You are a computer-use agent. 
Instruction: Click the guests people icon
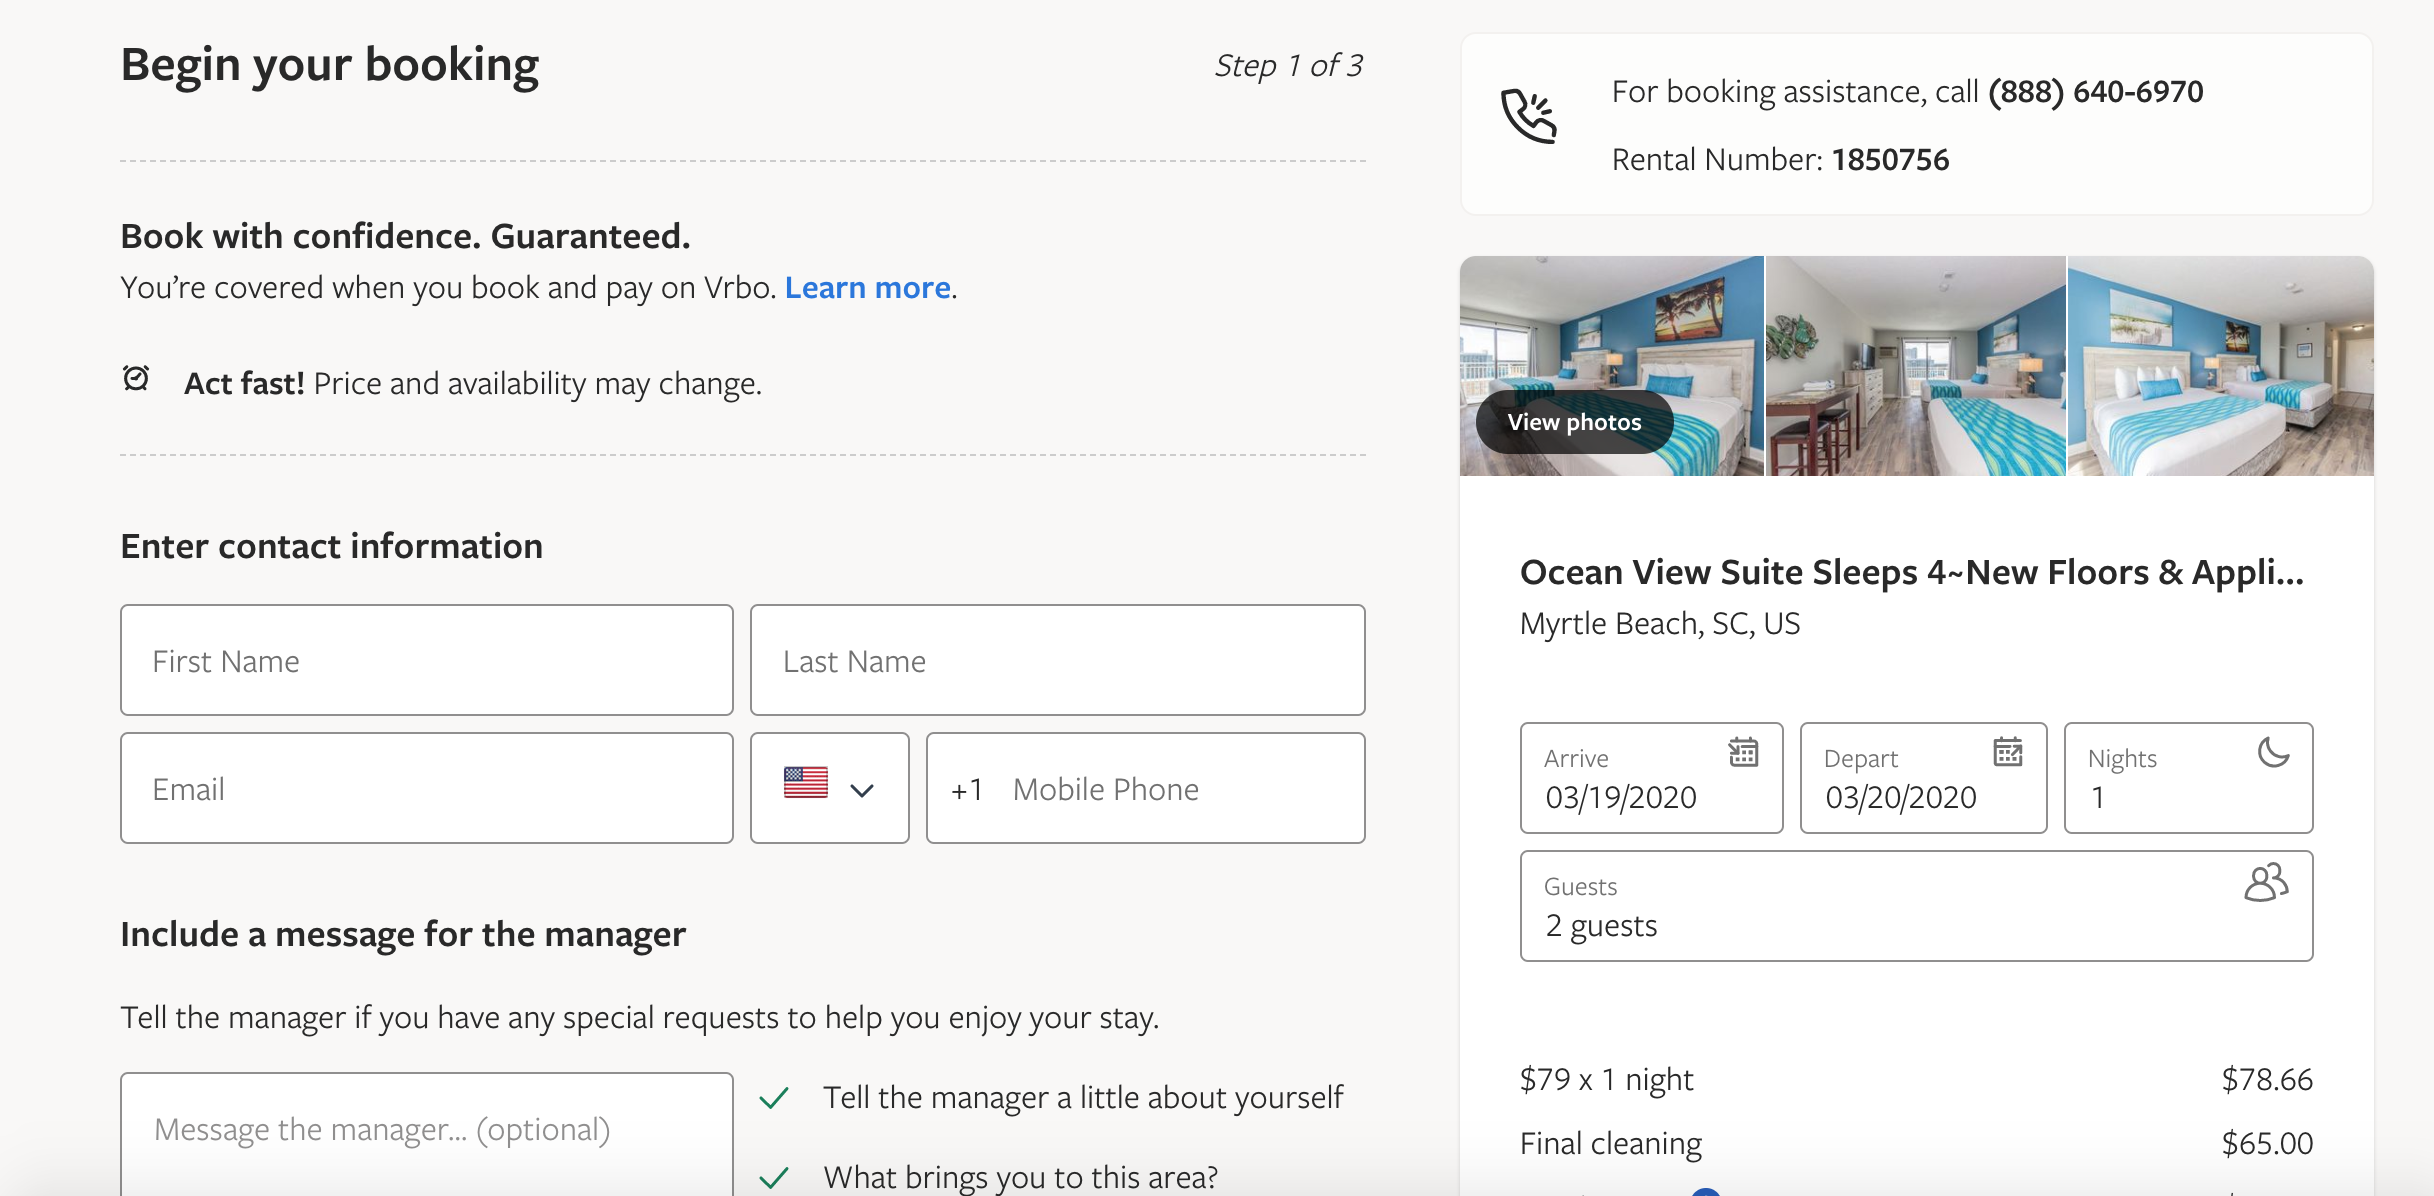tap(2265, 885)
